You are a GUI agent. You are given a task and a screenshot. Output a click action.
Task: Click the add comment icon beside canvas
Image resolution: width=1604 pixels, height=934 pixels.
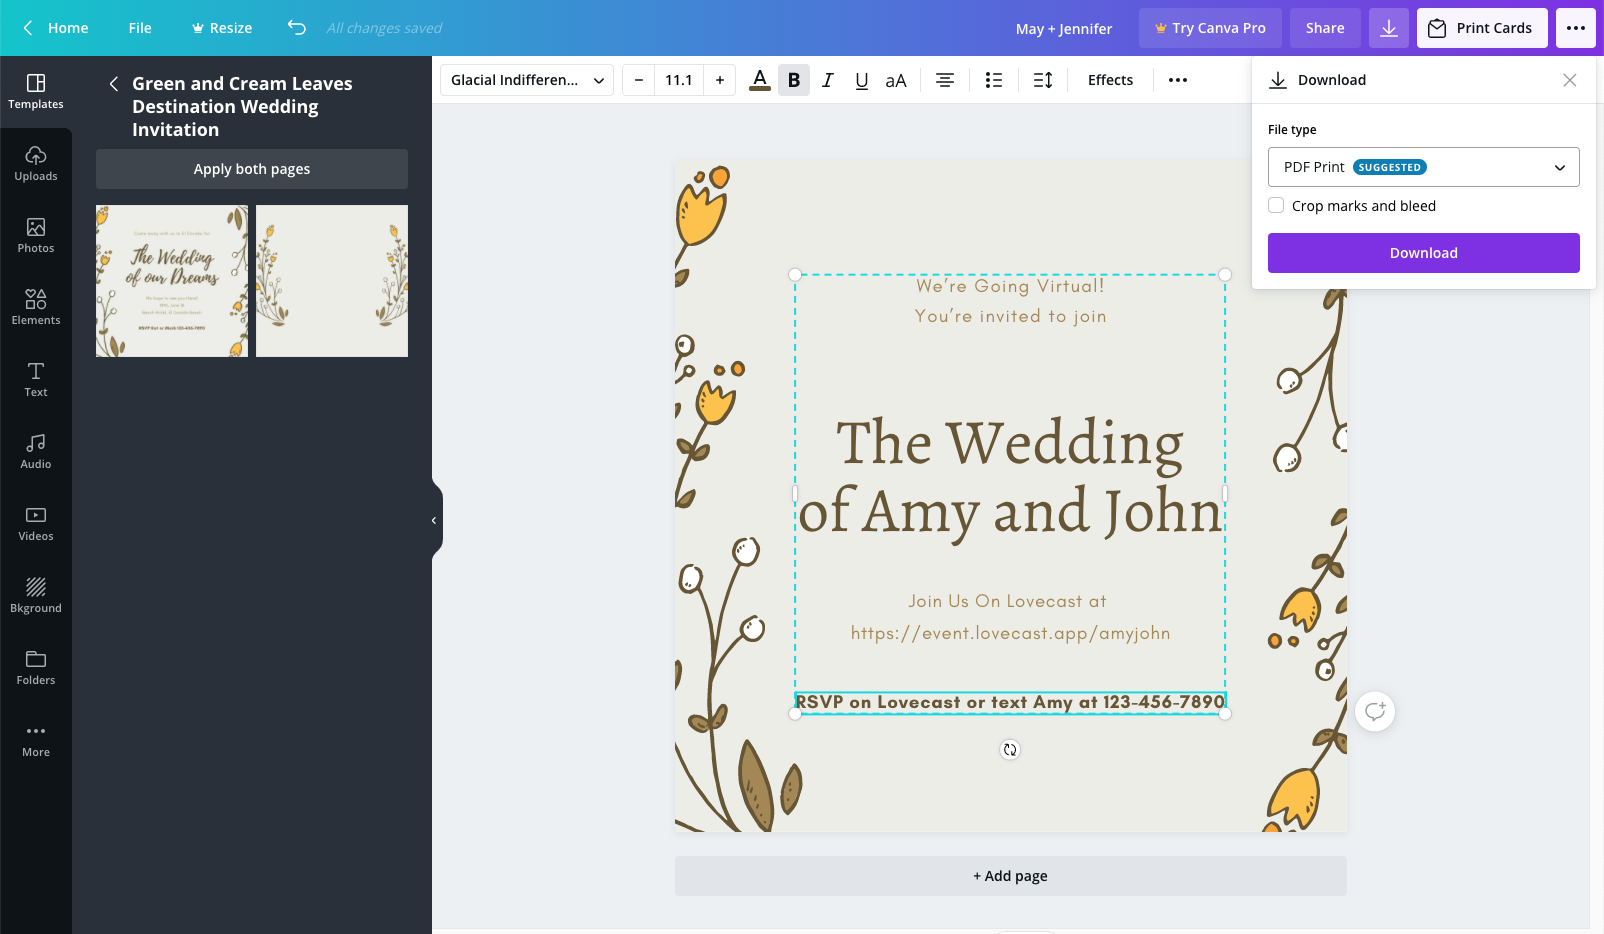[x=1375, y=711]
